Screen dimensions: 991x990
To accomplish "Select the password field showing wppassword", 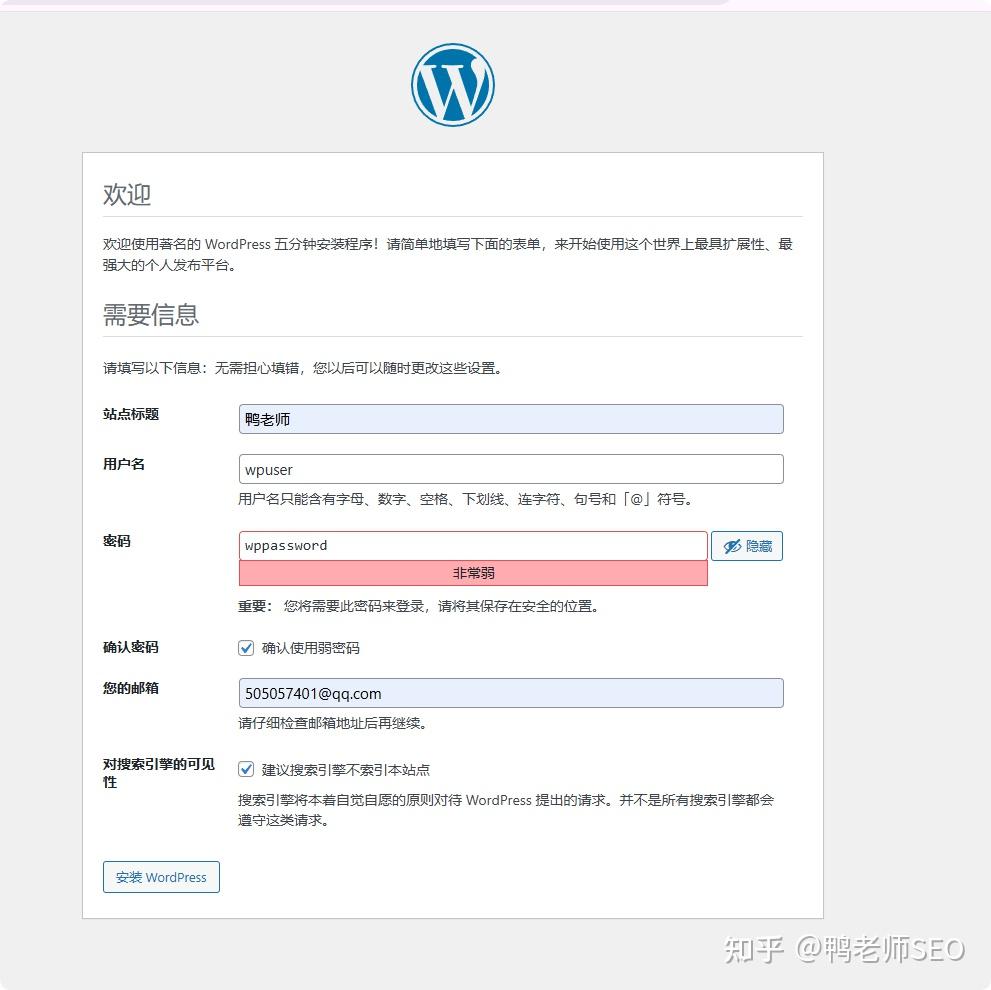I will pyautogui.click(x=472, y=545).
